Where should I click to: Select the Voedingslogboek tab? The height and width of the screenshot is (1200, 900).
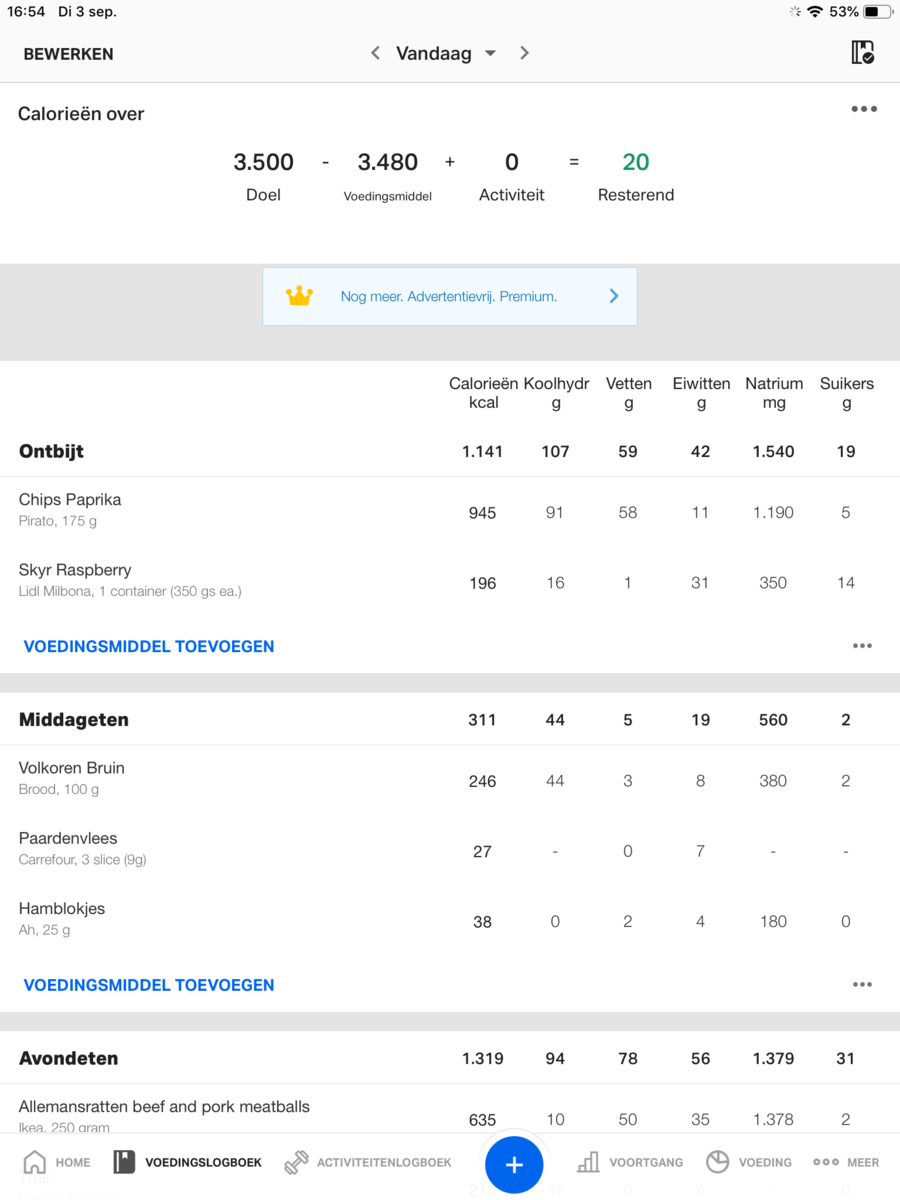point(188,1162)
